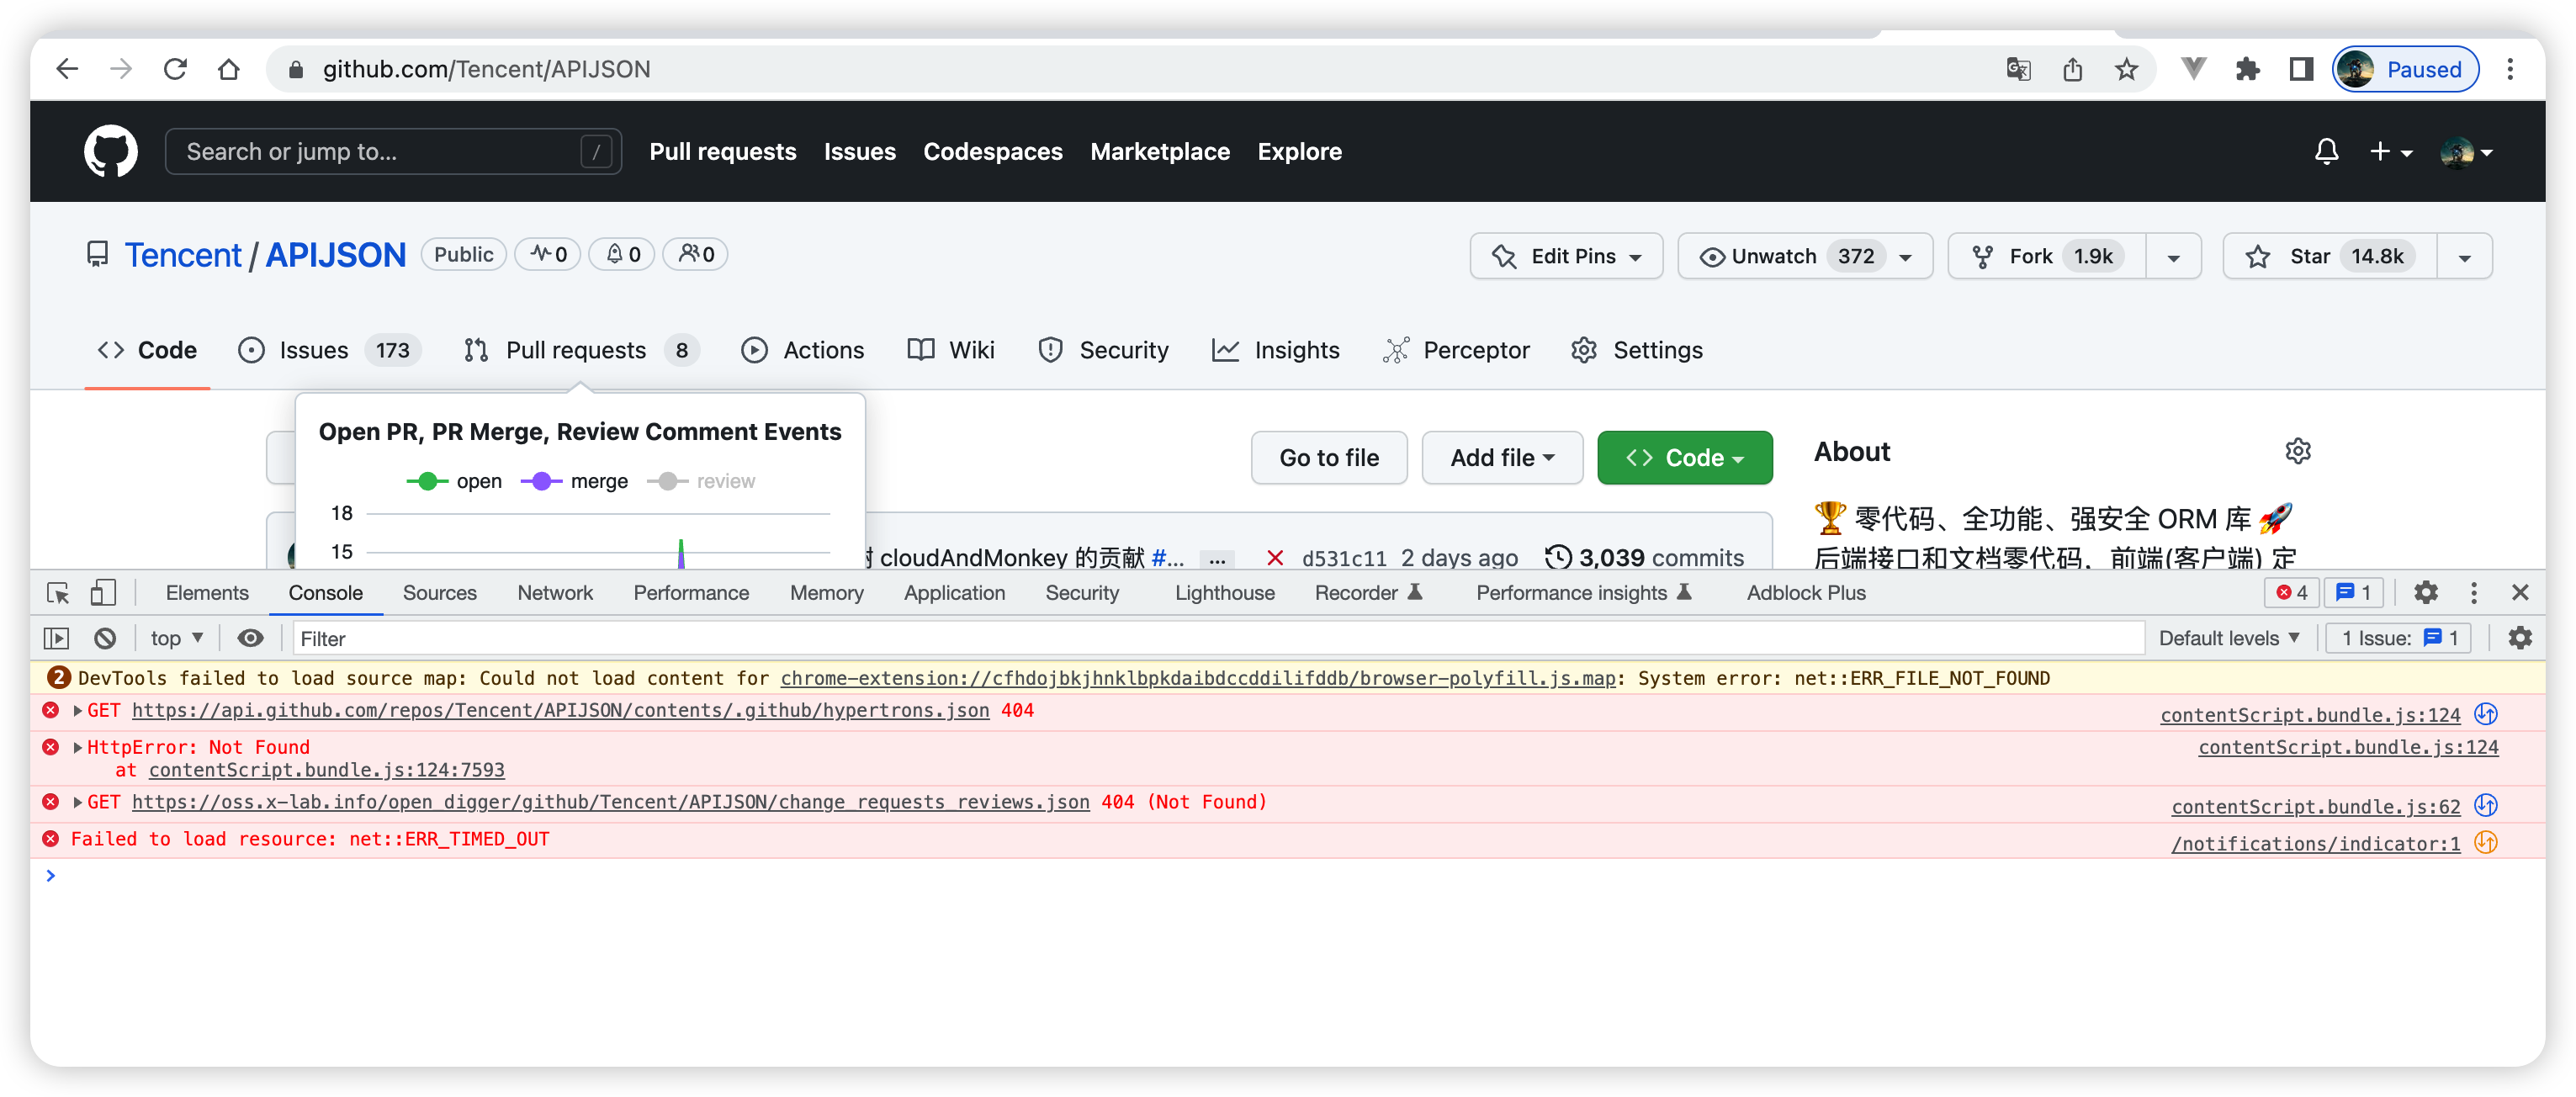Expand the HttpError: Not Found console entry
The height and width of the screenshot is (1097, 2576).
point(77,747)
